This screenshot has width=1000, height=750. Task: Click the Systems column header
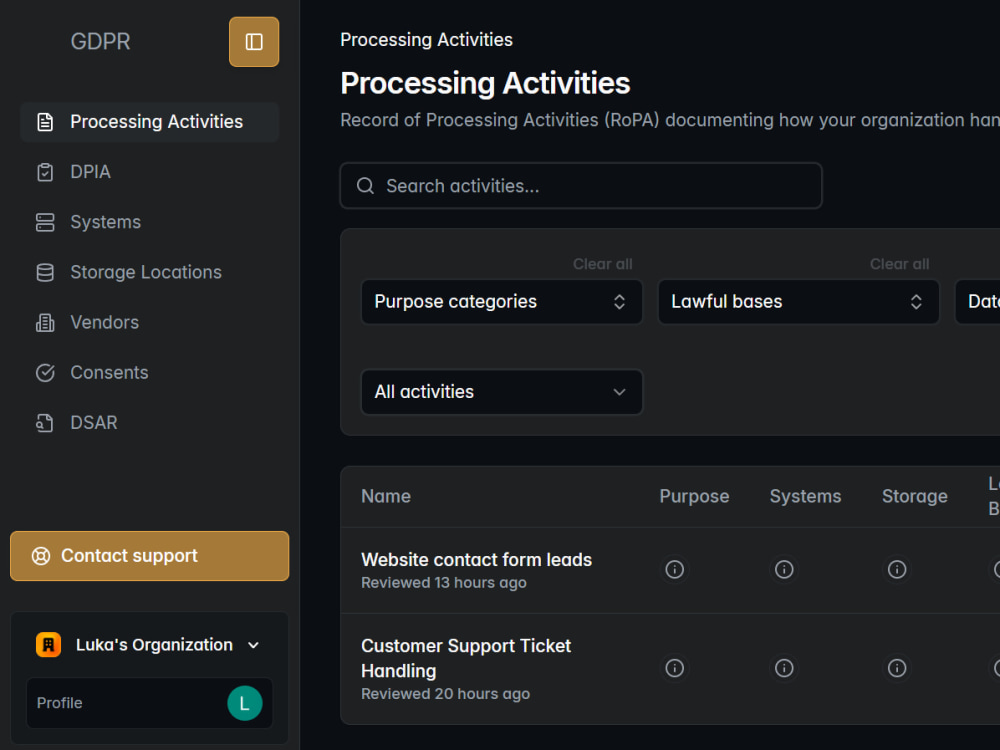[805, 496]
